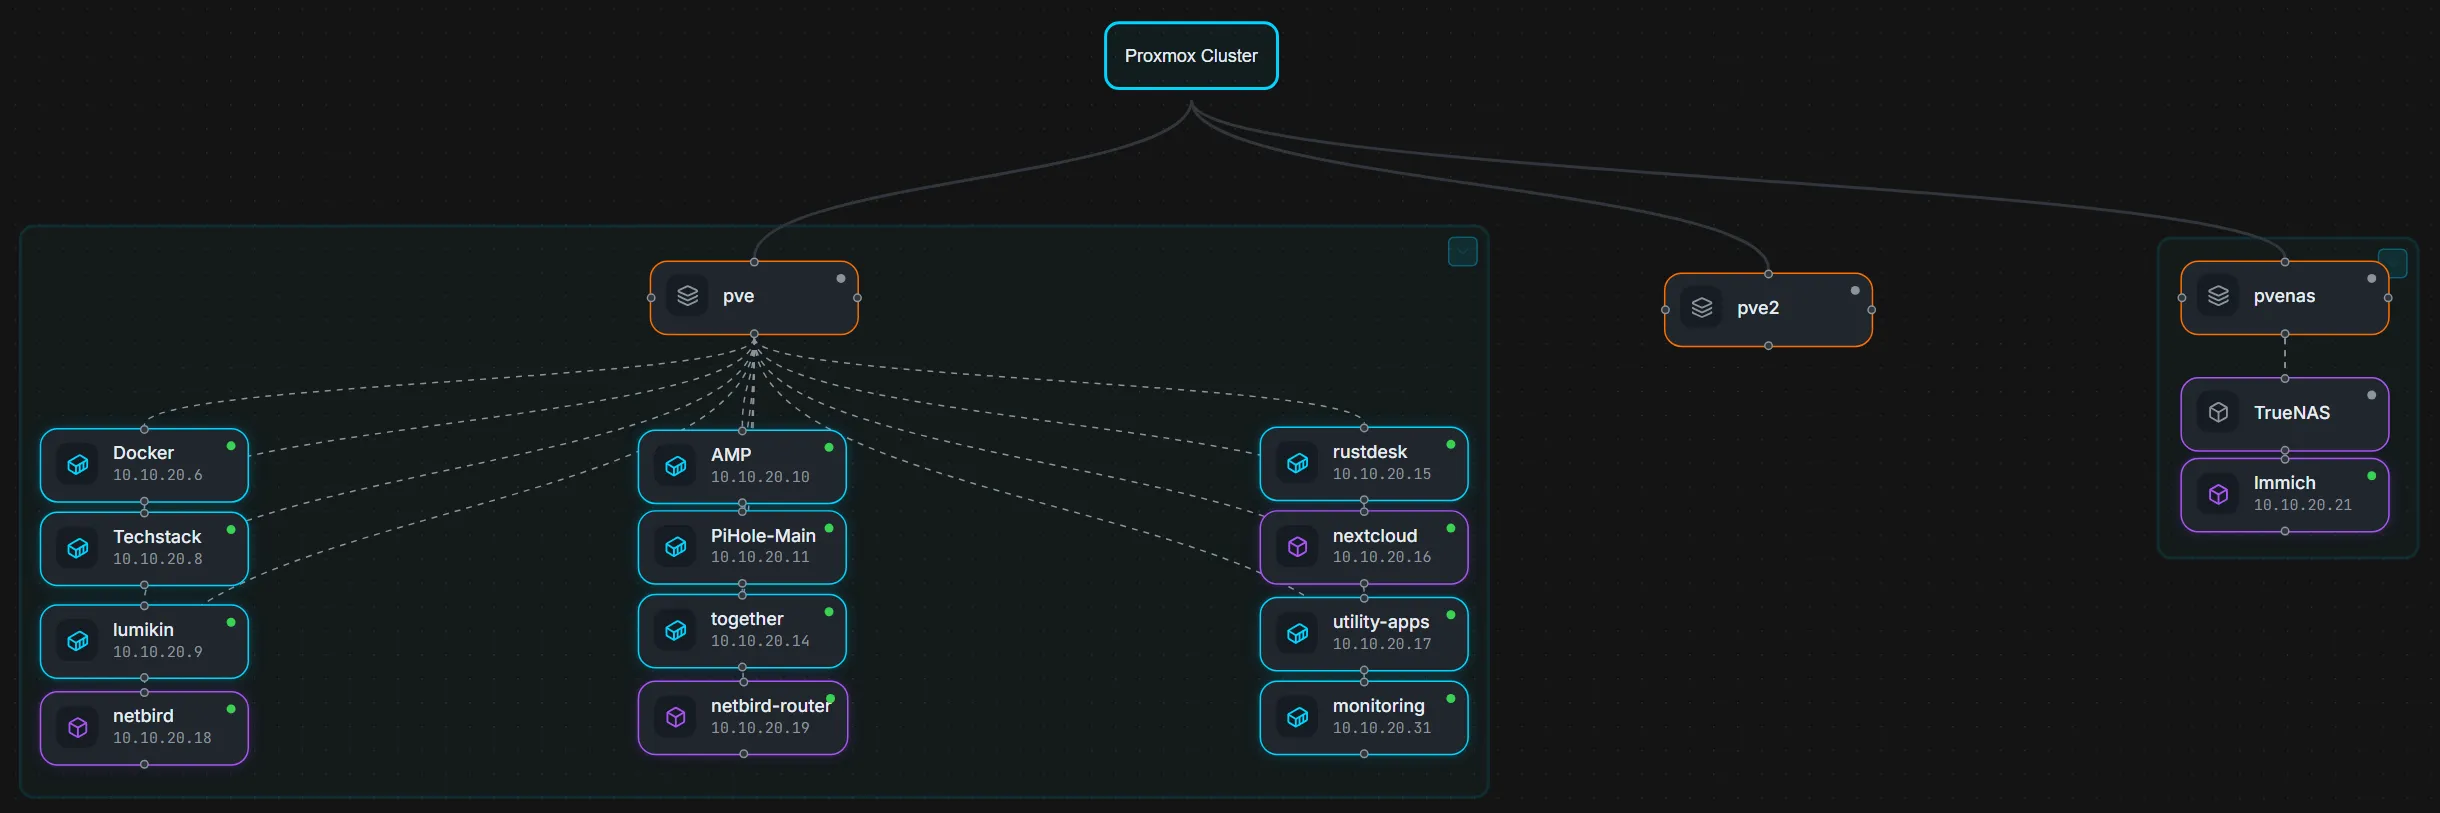Click the Docker container icon

pyautogui.click(x=78, y=464)
